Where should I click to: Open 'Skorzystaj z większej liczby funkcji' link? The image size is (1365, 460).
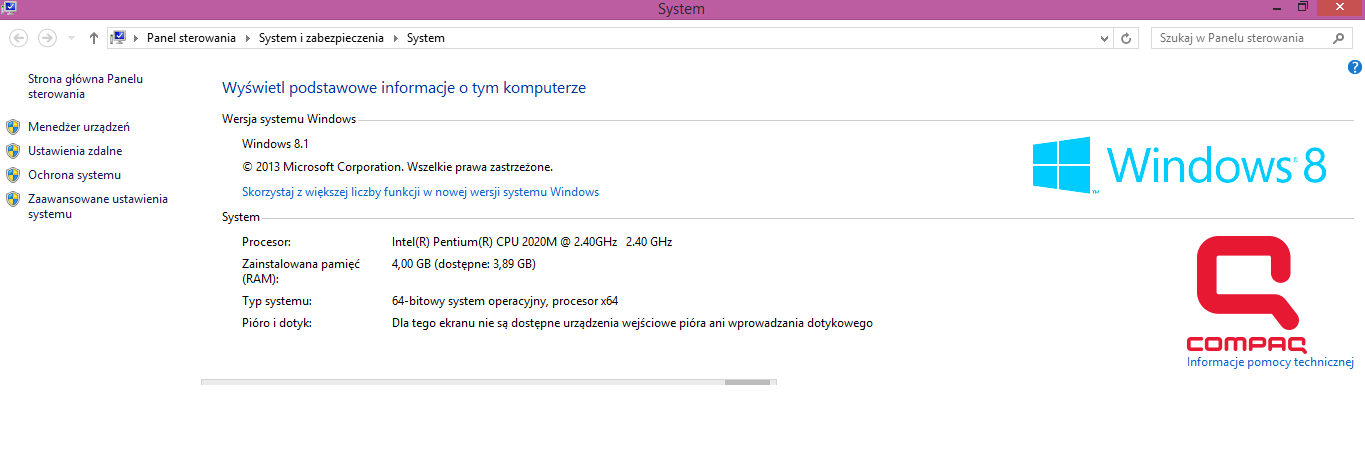tap(421, 192)
